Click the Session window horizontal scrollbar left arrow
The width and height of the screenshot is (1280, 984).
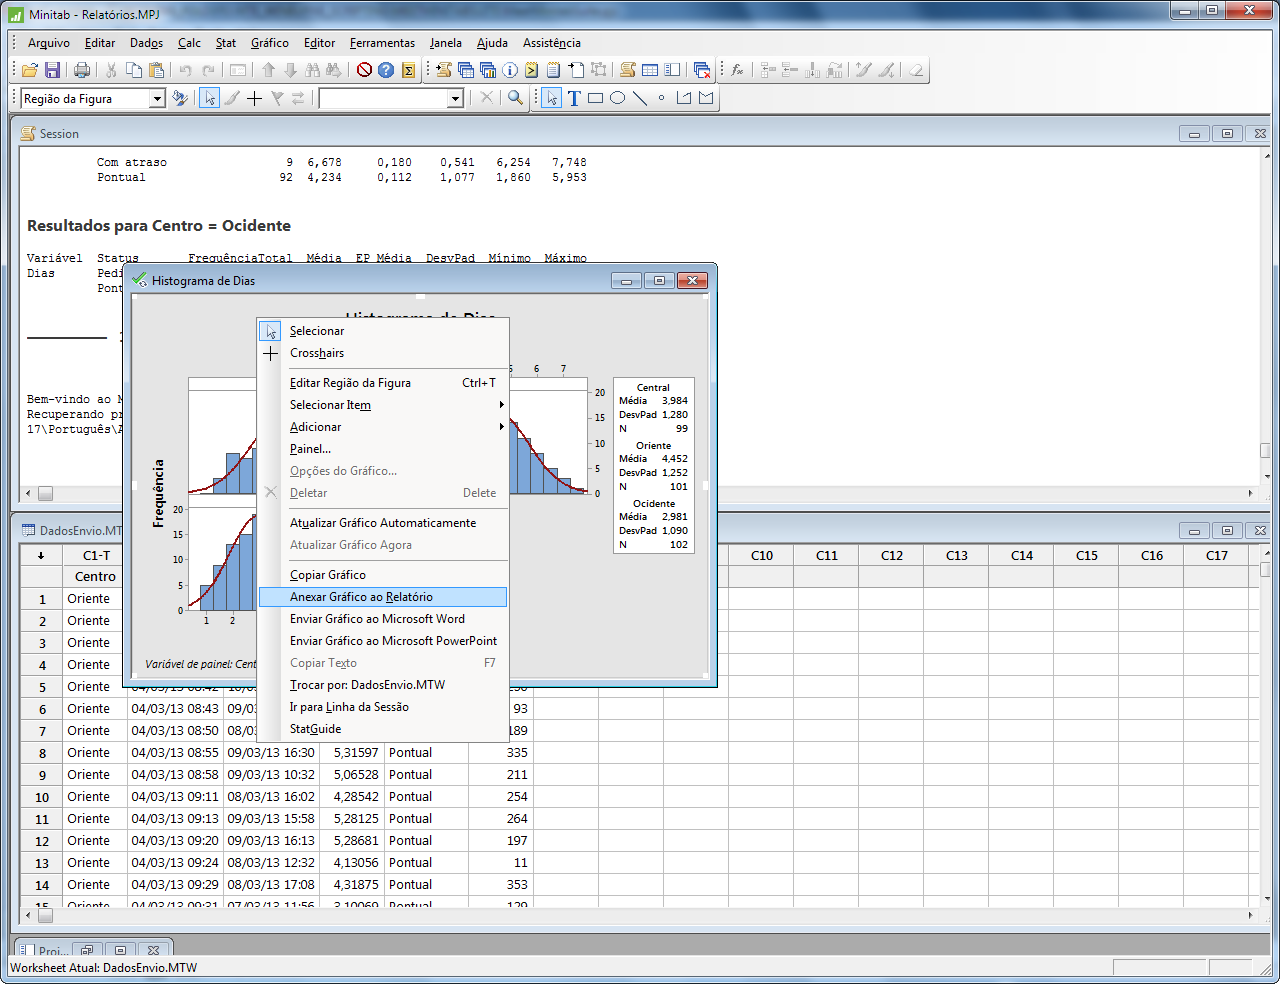coord(28,493)
